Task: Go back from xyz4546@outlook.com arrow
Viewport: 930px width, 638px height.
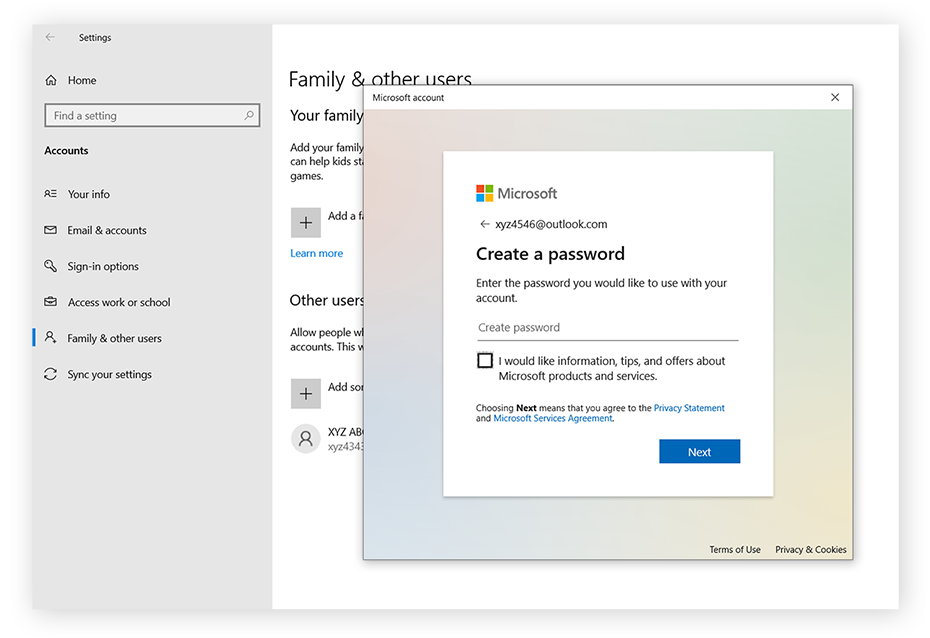Action: pos(485,224)
